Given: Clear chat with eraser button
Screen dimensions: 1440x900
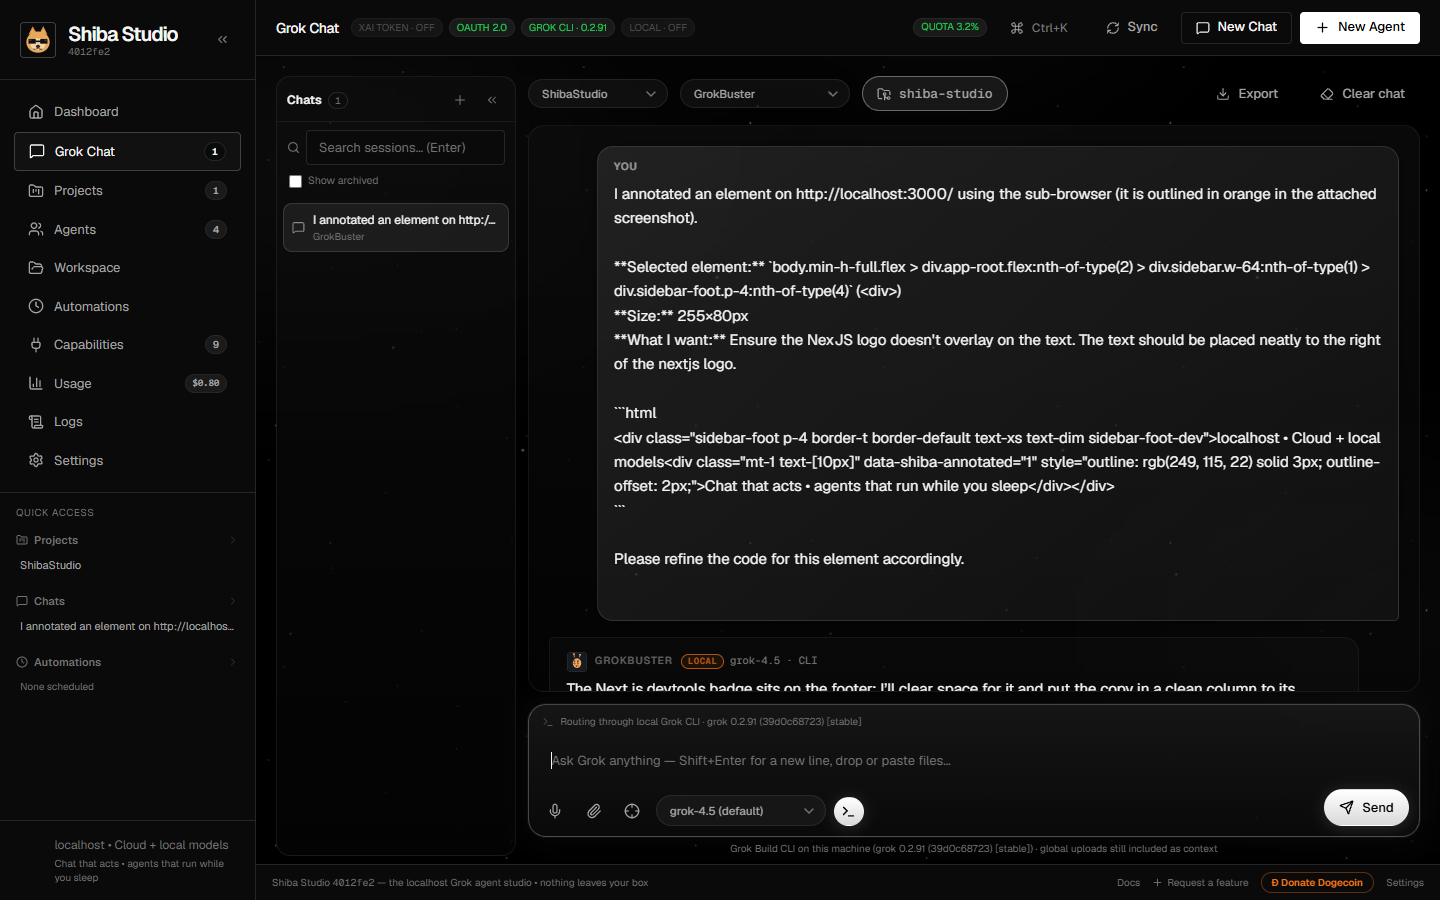Looking at the screenshot, I should point(1362,94).
